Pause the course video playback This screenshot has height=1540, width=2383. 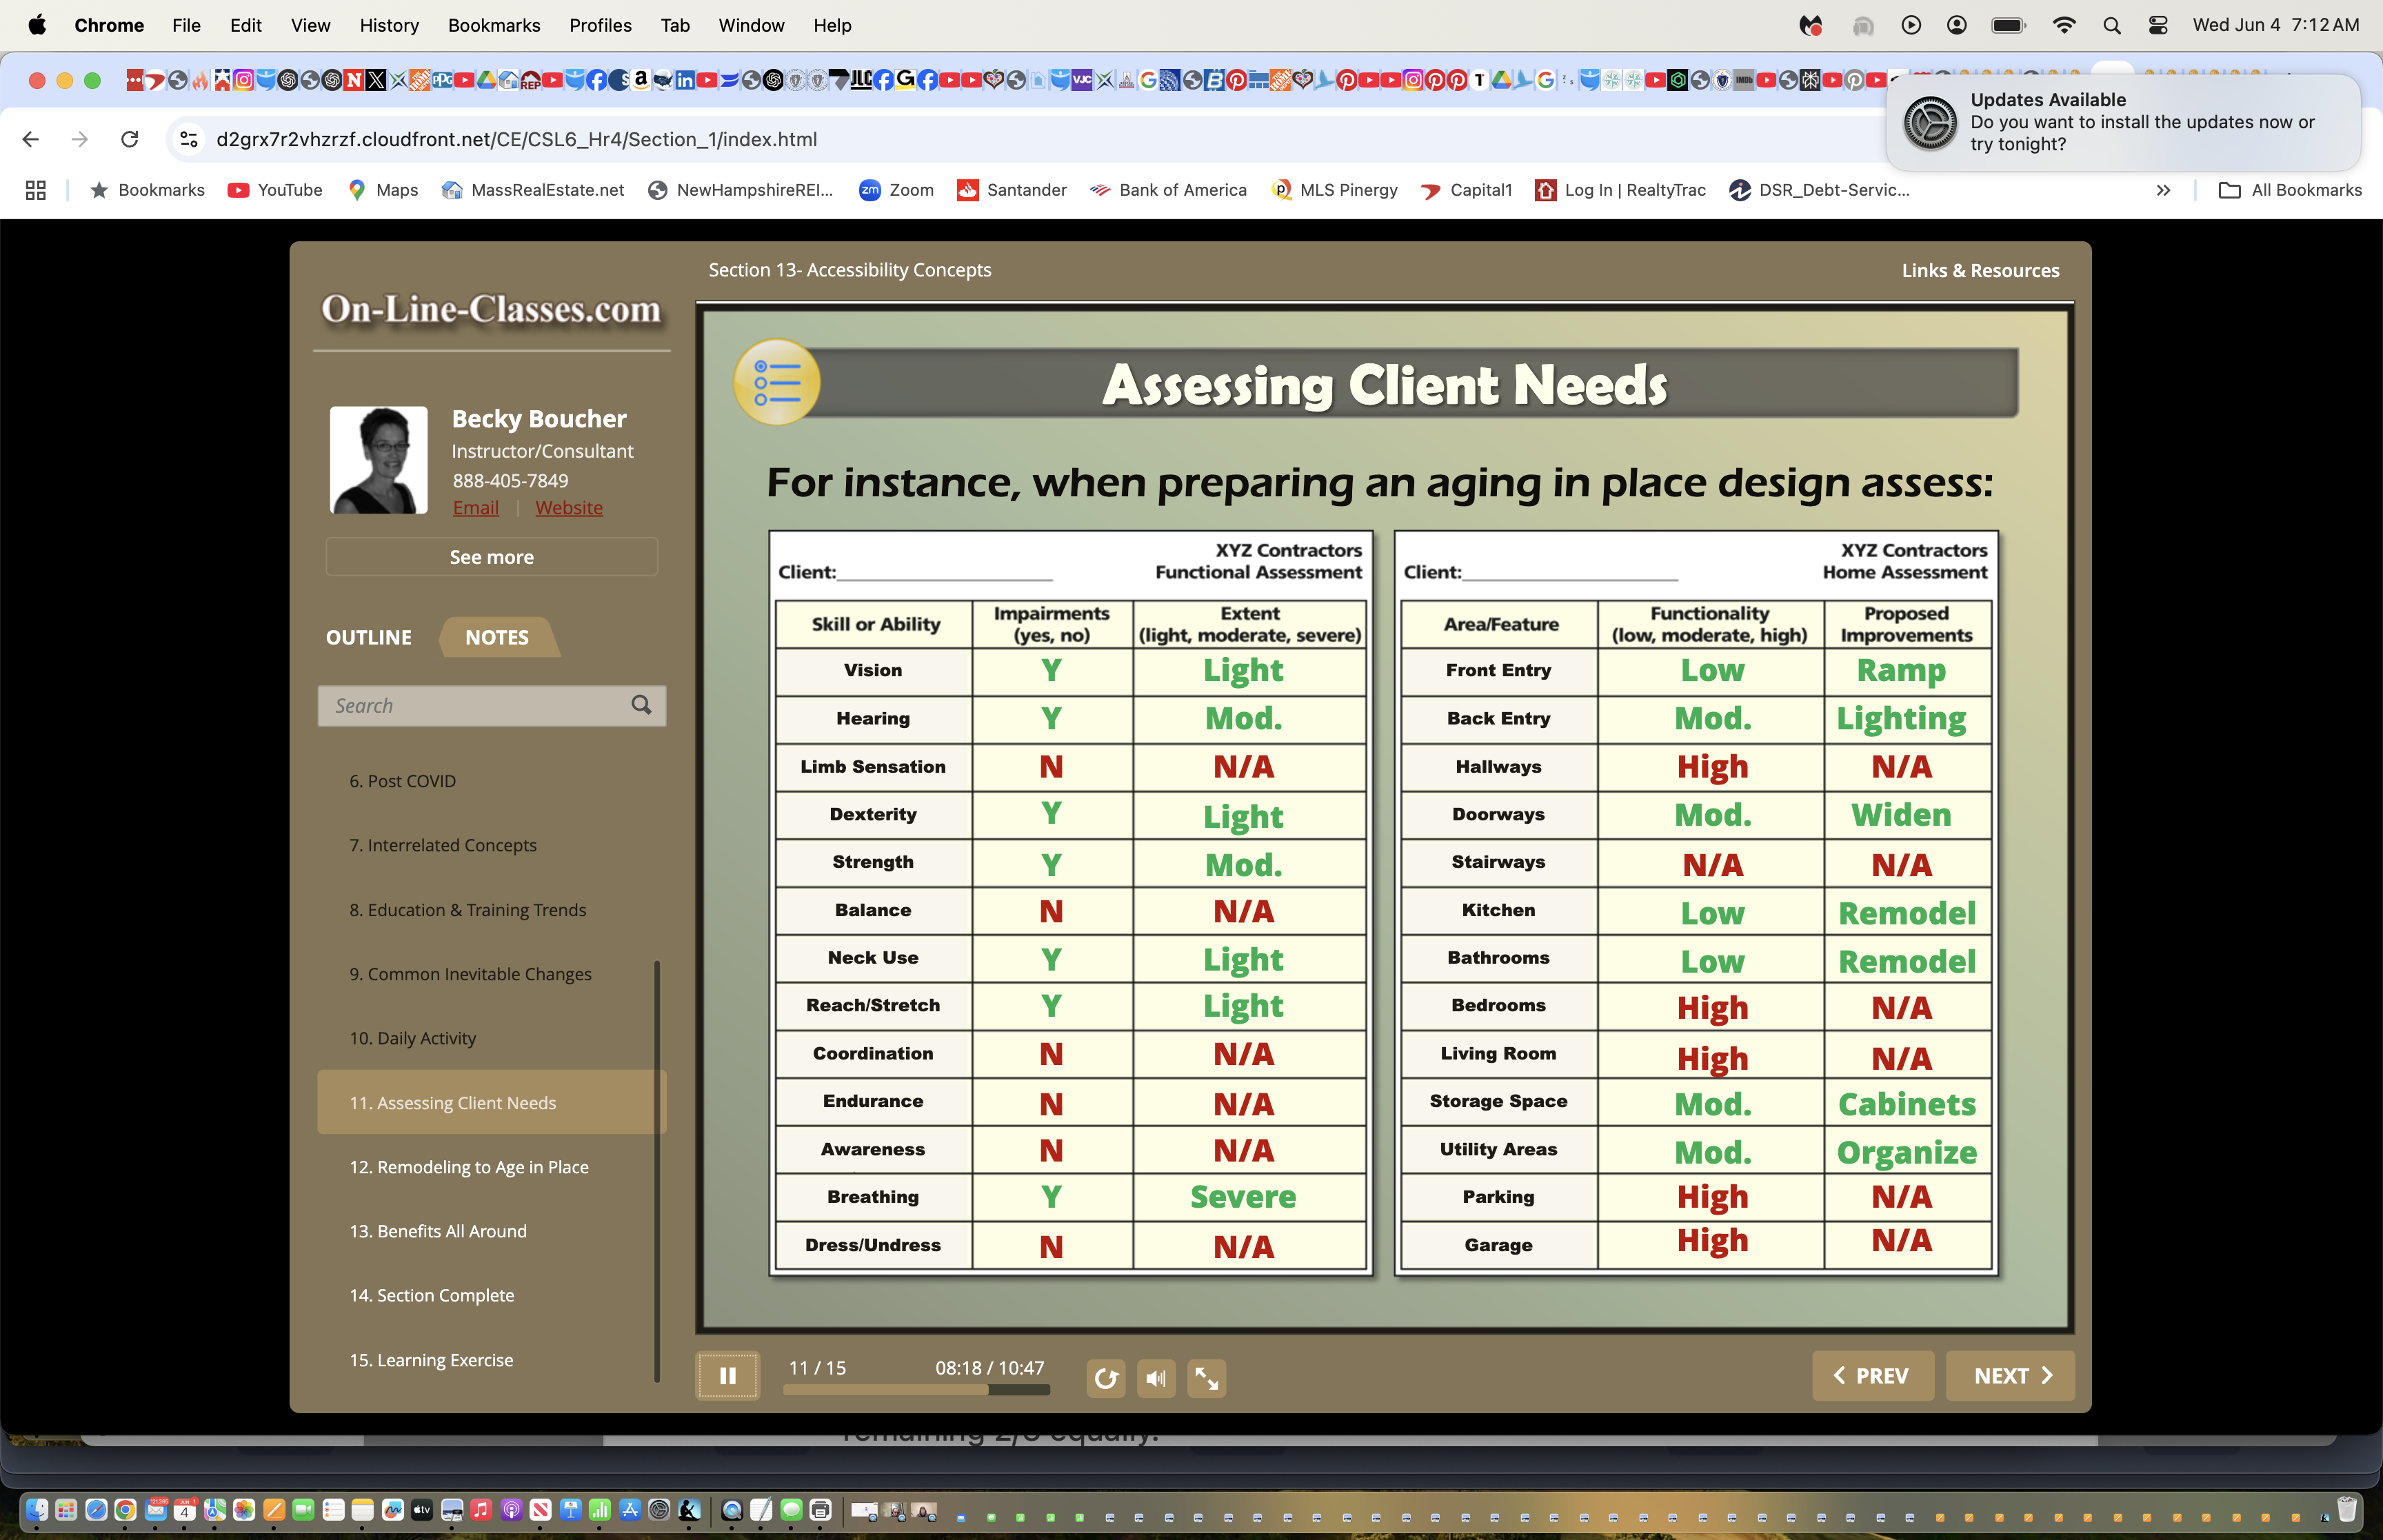coord(727,1377)
